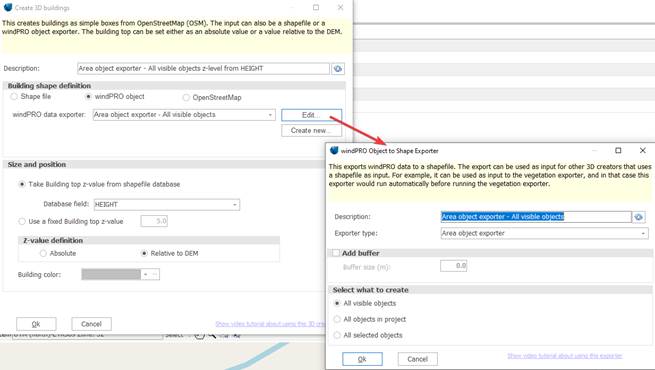The width and height of the screenshot is (655, 370).
Task: Click the fixed Building top z-value field
Action: pos(154,221)
